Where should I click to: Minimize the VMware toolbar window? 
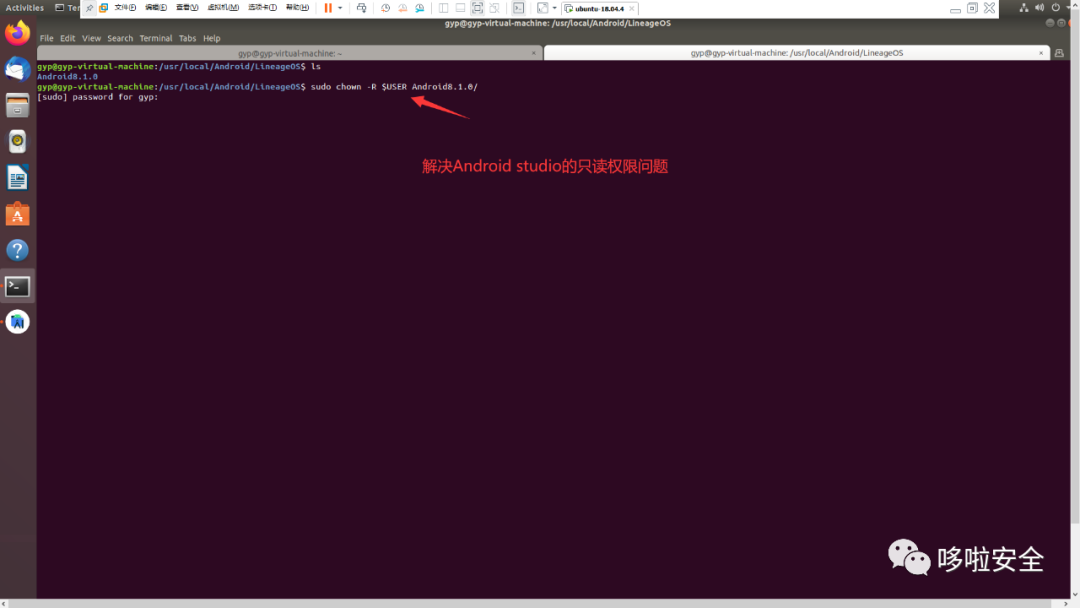pos(955,8)
